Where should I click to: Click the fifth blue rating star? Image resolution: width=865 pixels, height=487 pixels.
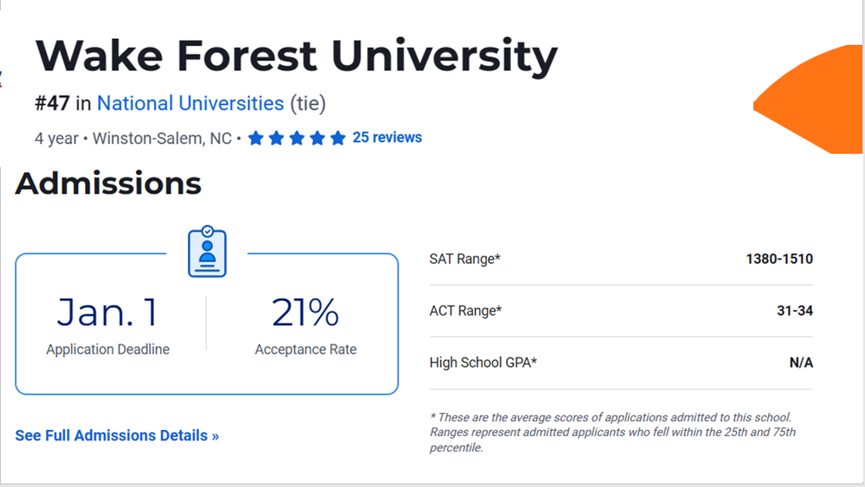[338, 138]
